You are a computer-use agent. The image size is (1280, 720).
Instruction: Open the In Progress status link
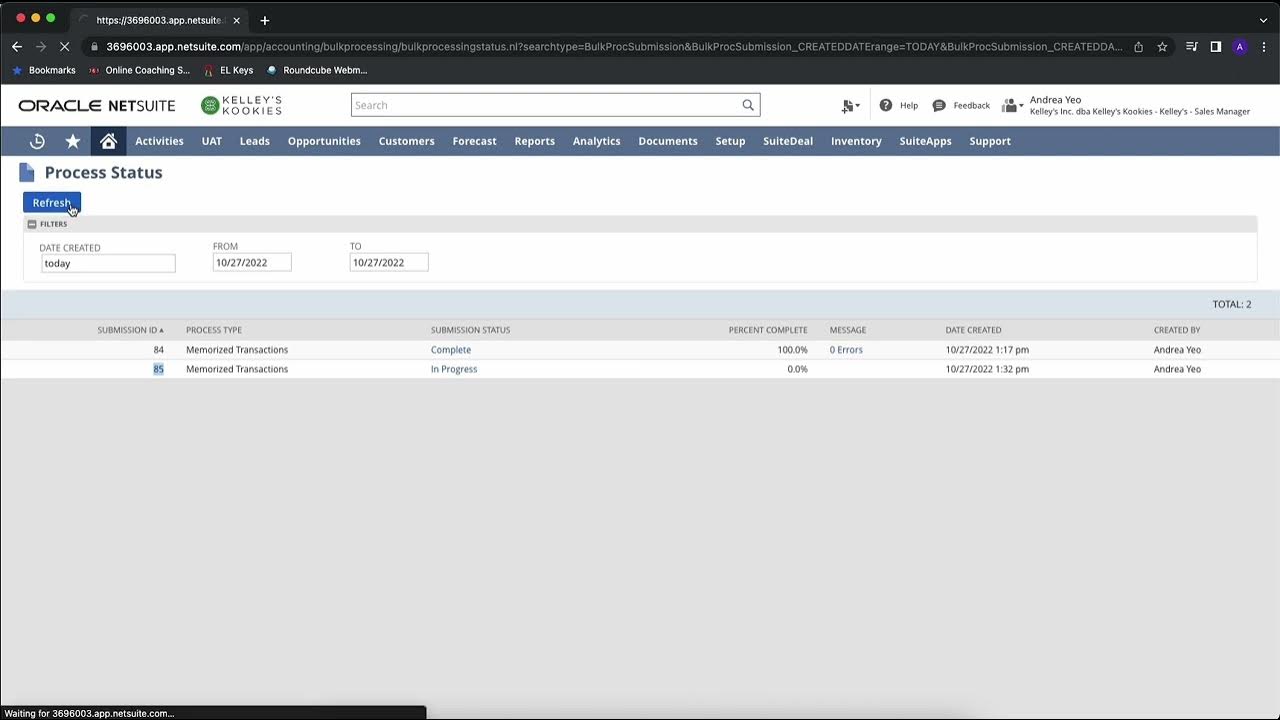(454, 369)
